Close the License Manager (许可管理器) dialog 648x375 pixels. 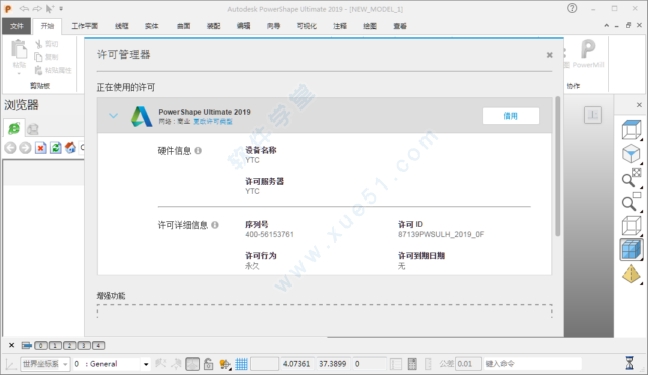point(550,55)
